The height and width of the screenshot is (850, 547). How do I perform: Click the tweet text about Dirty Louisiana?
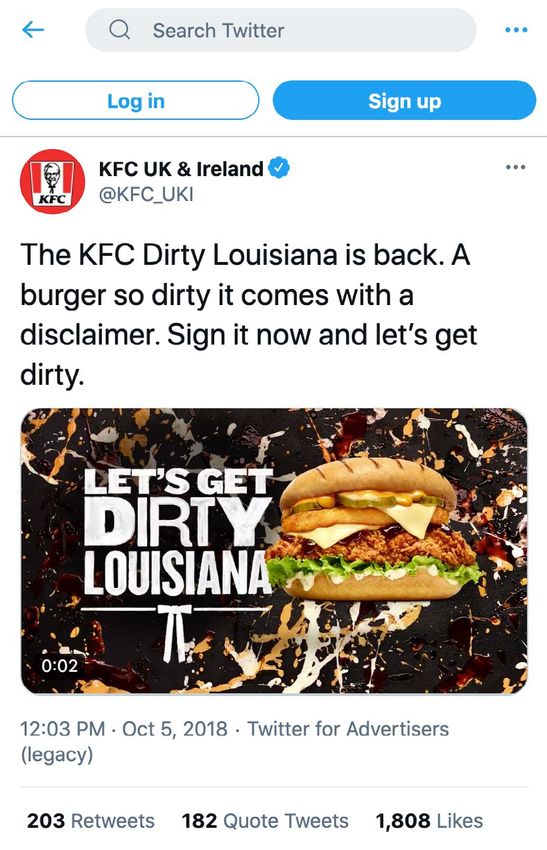pyautogui.click(x=249, y=314)
